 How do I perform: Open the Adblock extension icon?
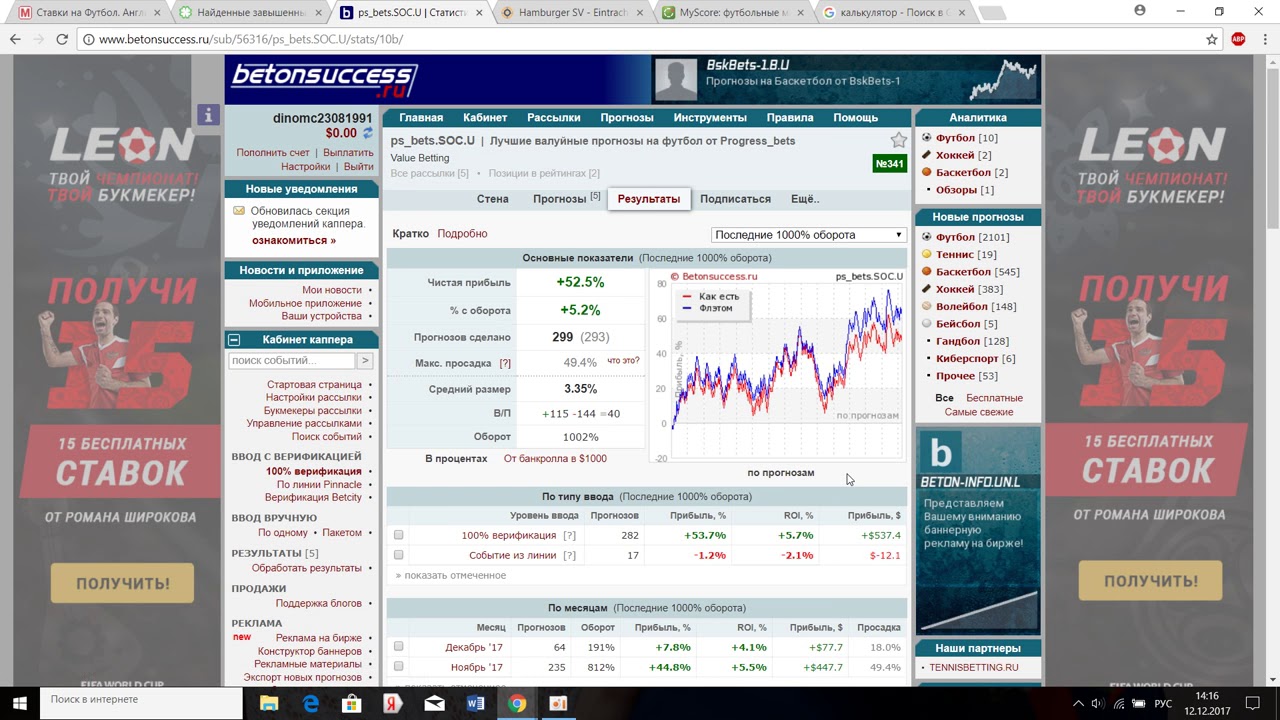(x=1238, y=39)
